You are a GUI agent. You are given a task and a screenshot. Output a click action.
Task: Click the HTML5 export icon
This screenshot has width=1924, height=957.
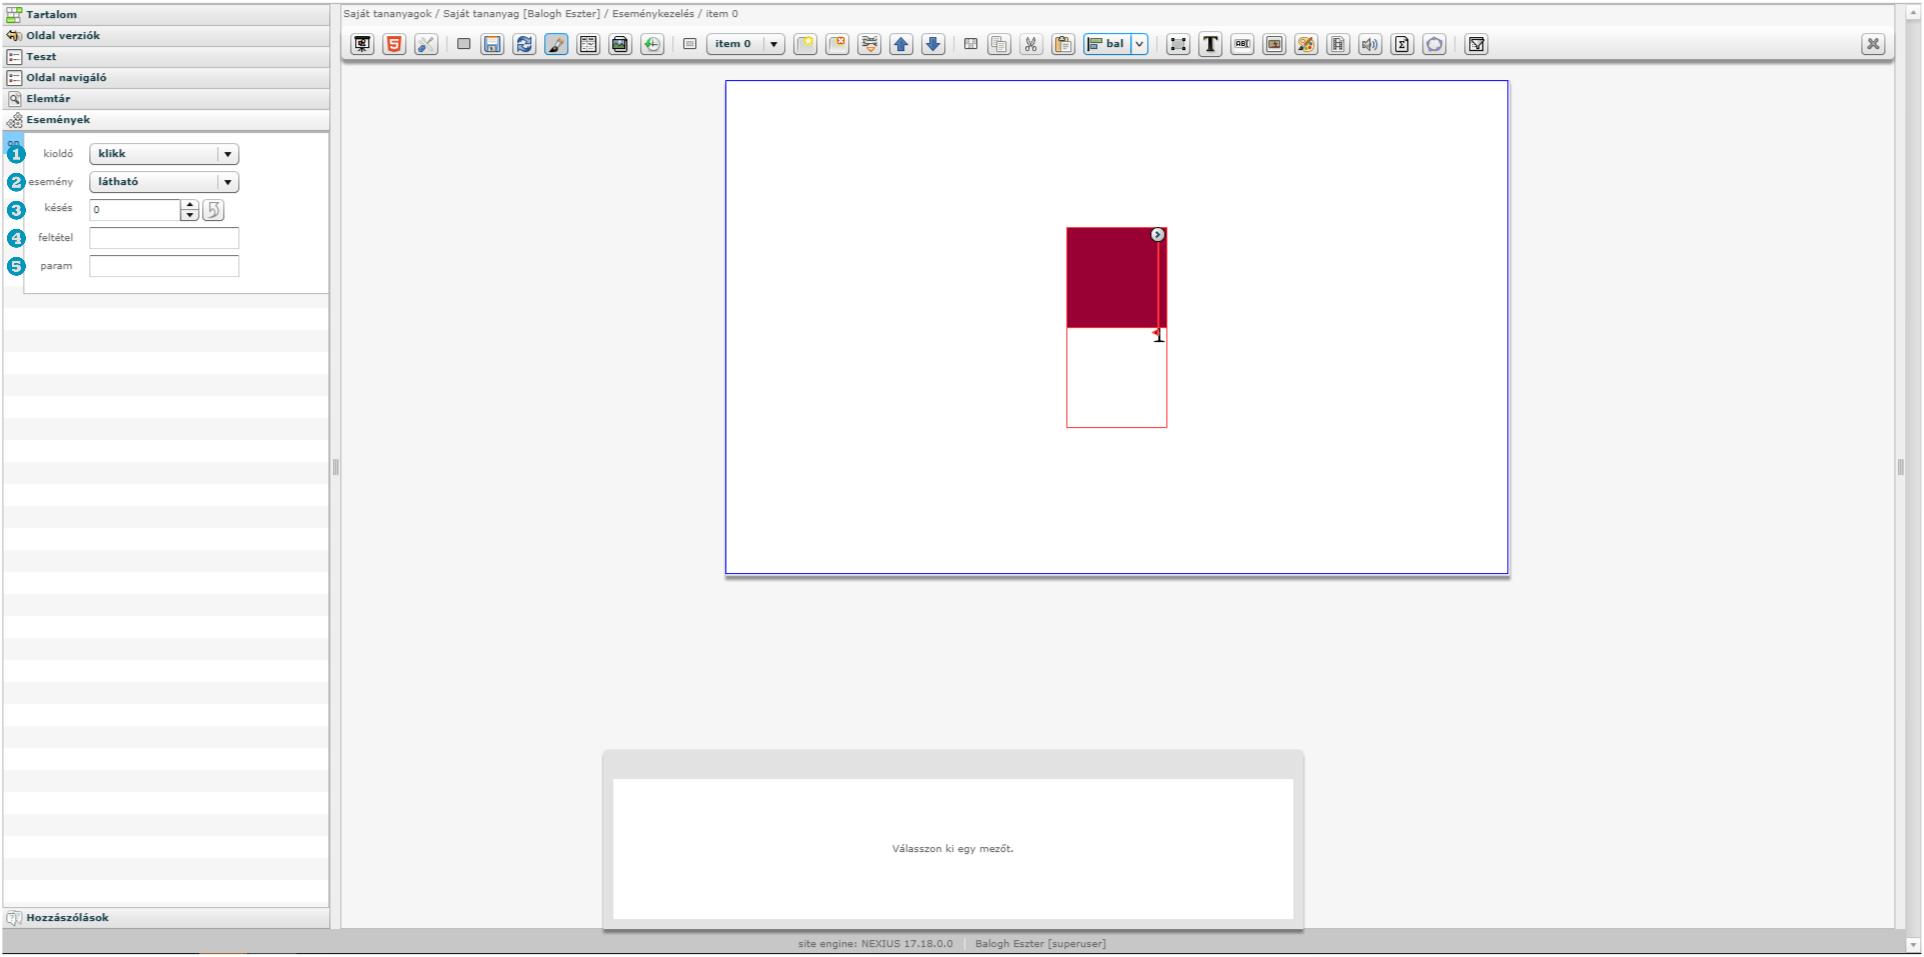point(394,44)
